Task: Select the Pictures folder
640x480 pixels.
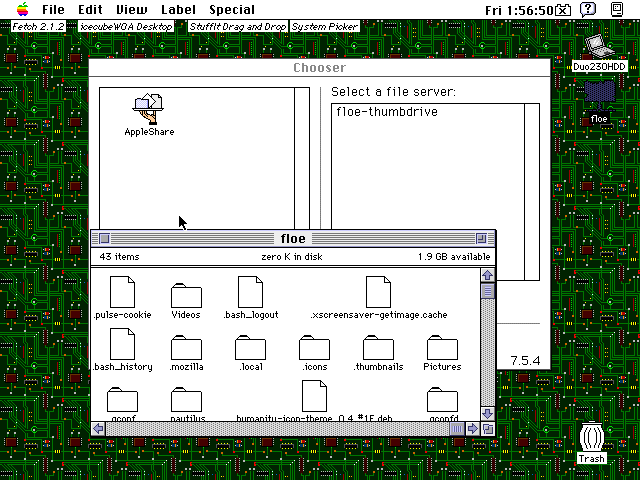Action: point(442,347)
